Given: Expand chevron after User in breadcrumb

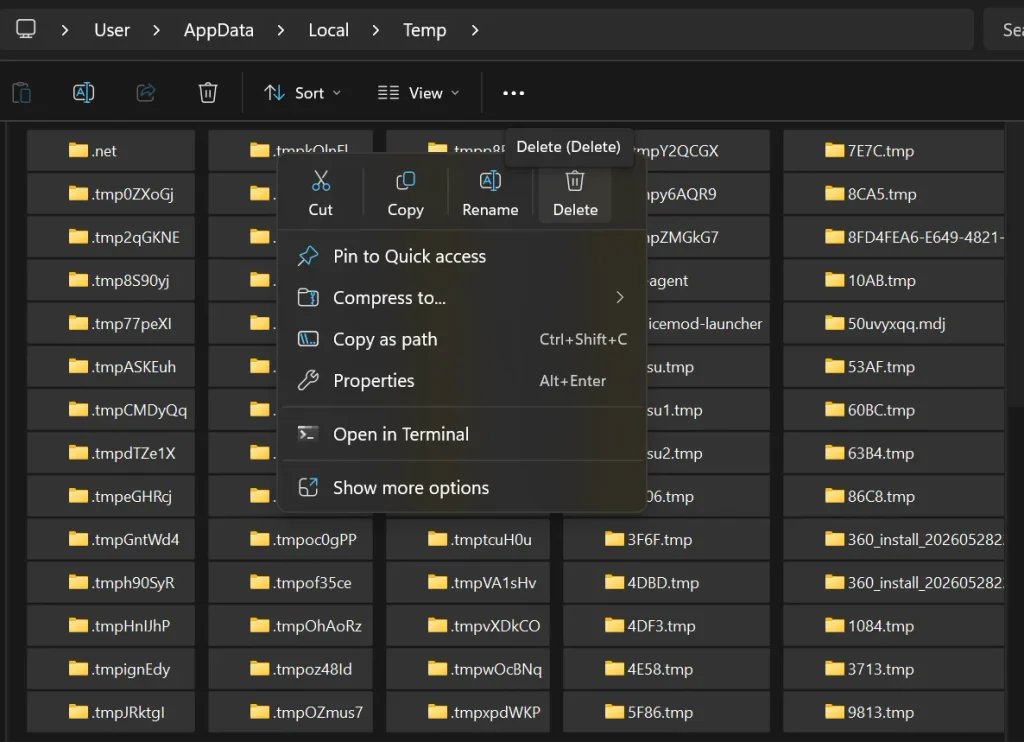Looking at the screenshot, I should (156, 30).
